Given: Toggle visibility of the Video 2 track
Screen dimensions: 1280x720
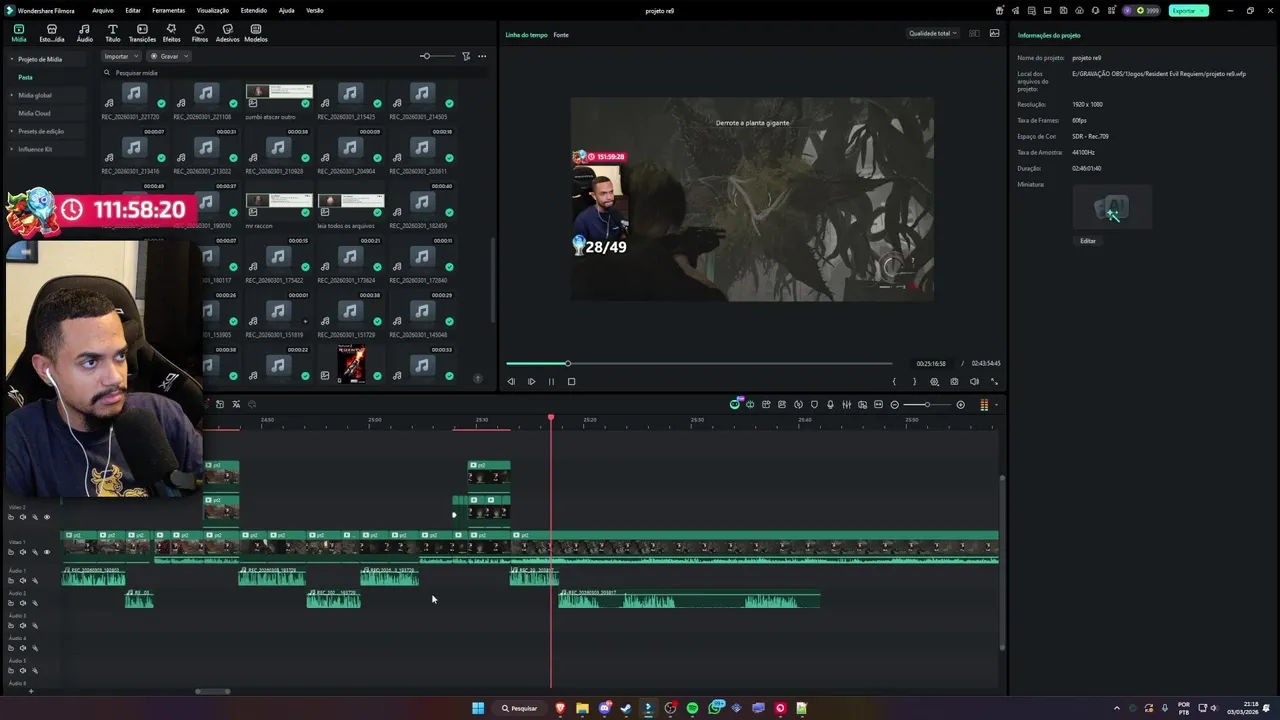Looking at the screenshot, I should coord(46,517).
